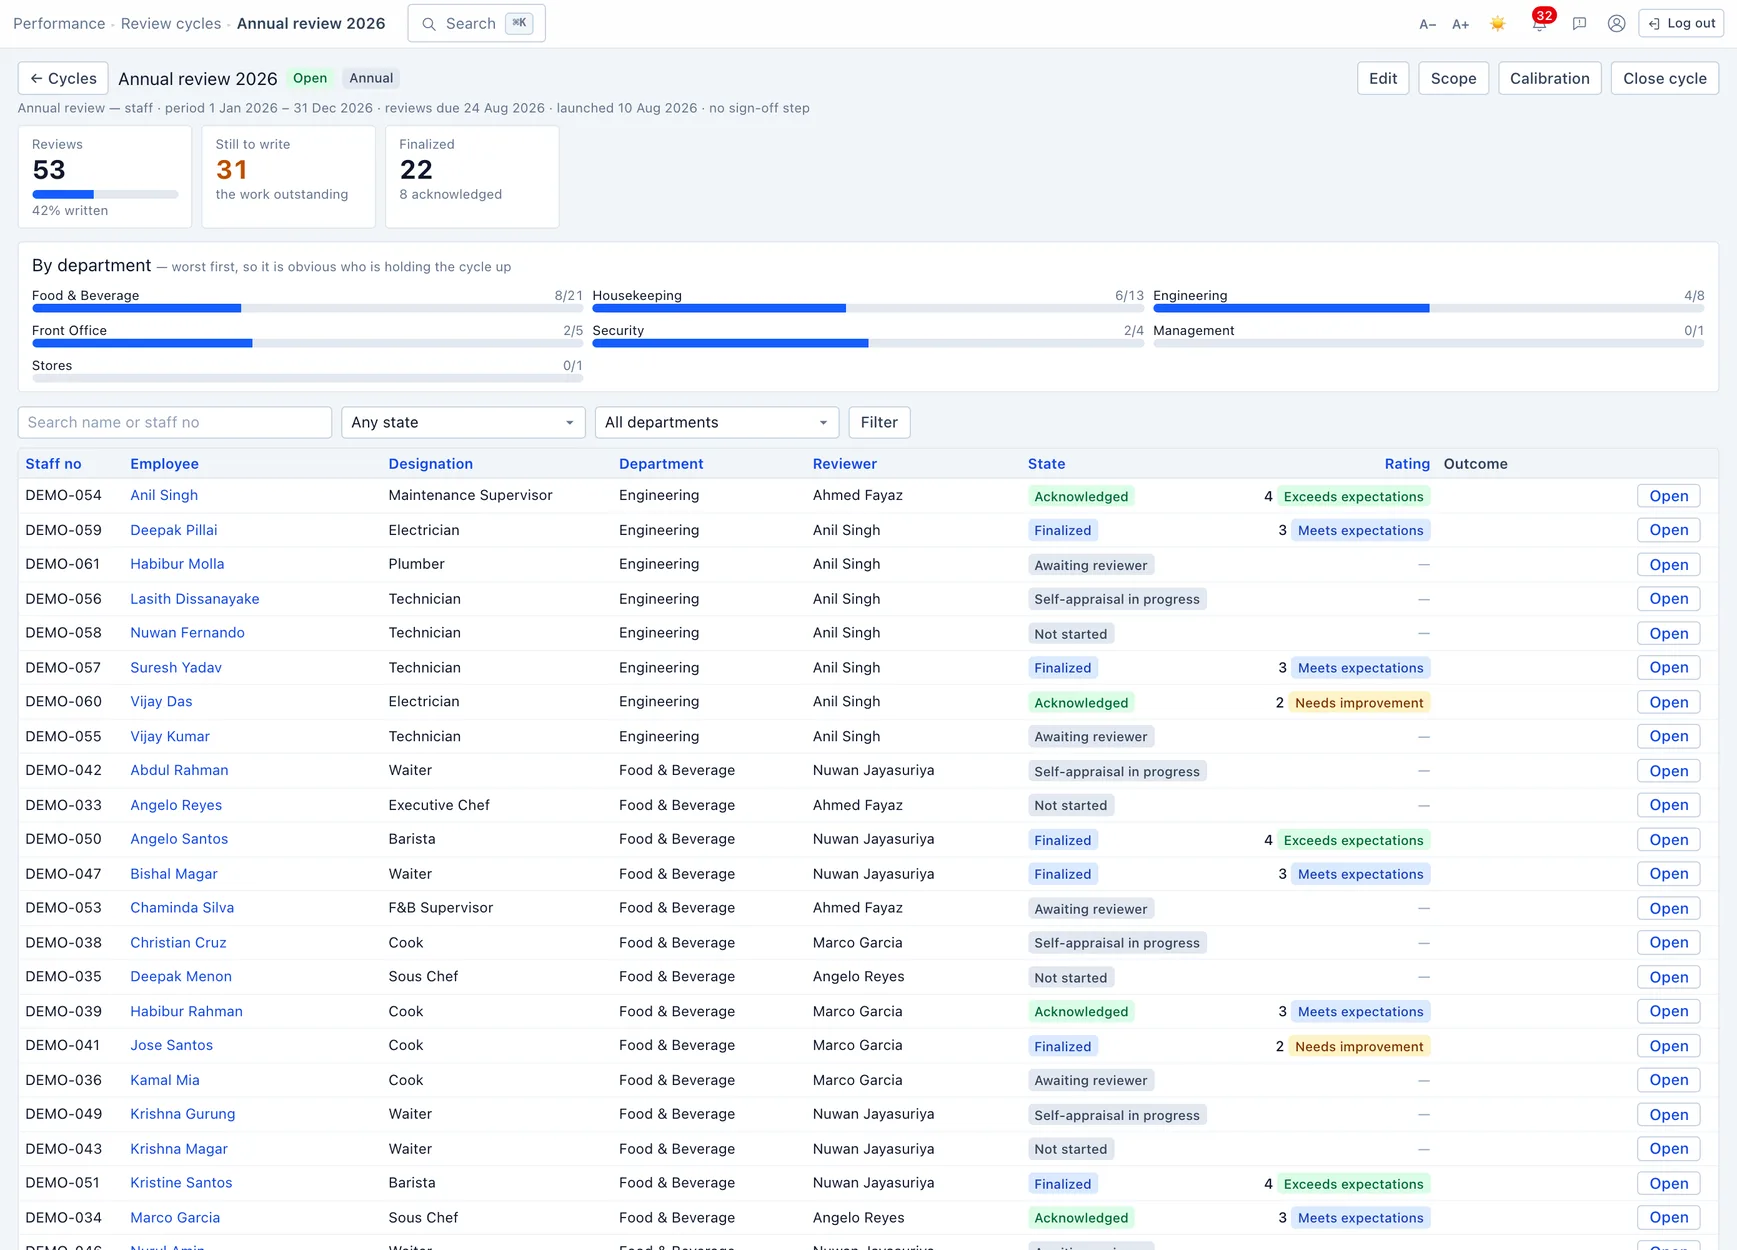Open review for DEMO-051 row
The height and width of the screenshot is (1250, 1737).
[1668, 1184]
